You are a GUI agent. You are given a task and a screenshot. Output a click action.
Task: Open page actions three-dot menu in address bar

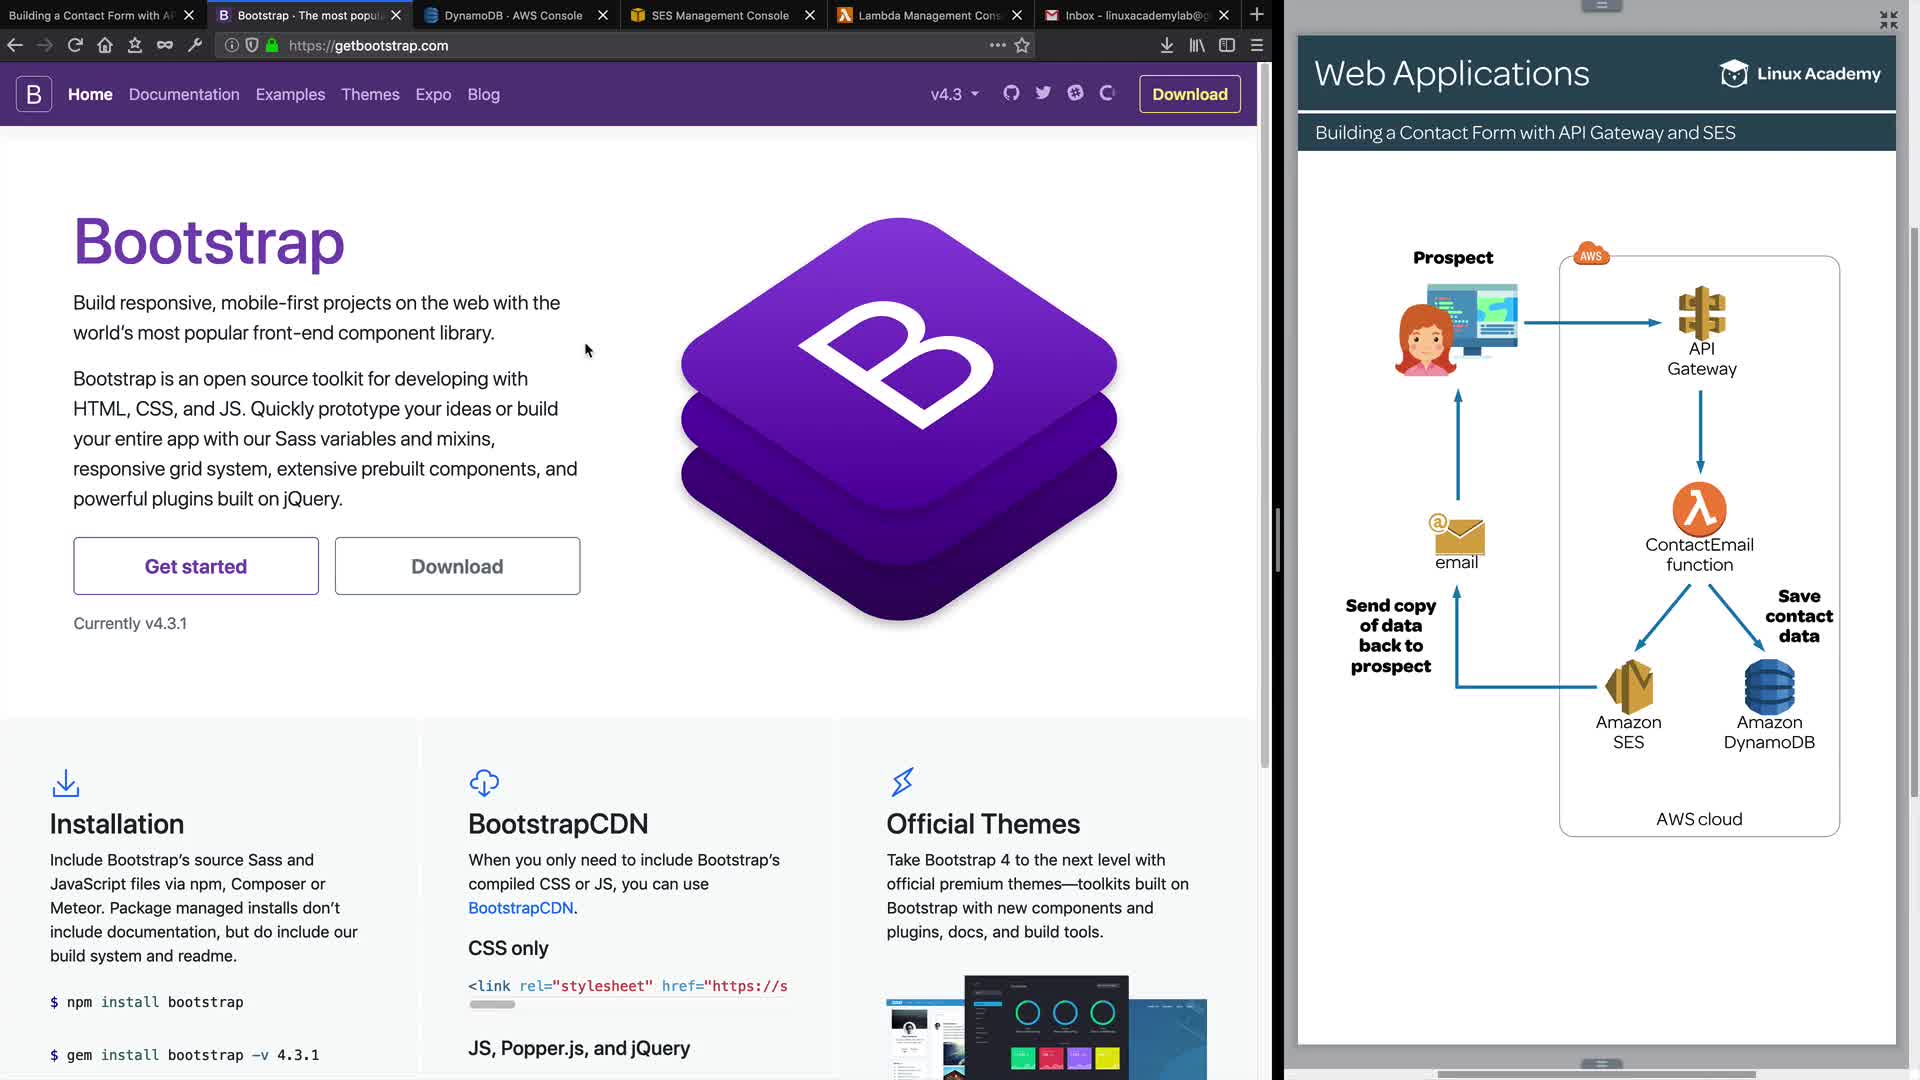pos(997,45)
